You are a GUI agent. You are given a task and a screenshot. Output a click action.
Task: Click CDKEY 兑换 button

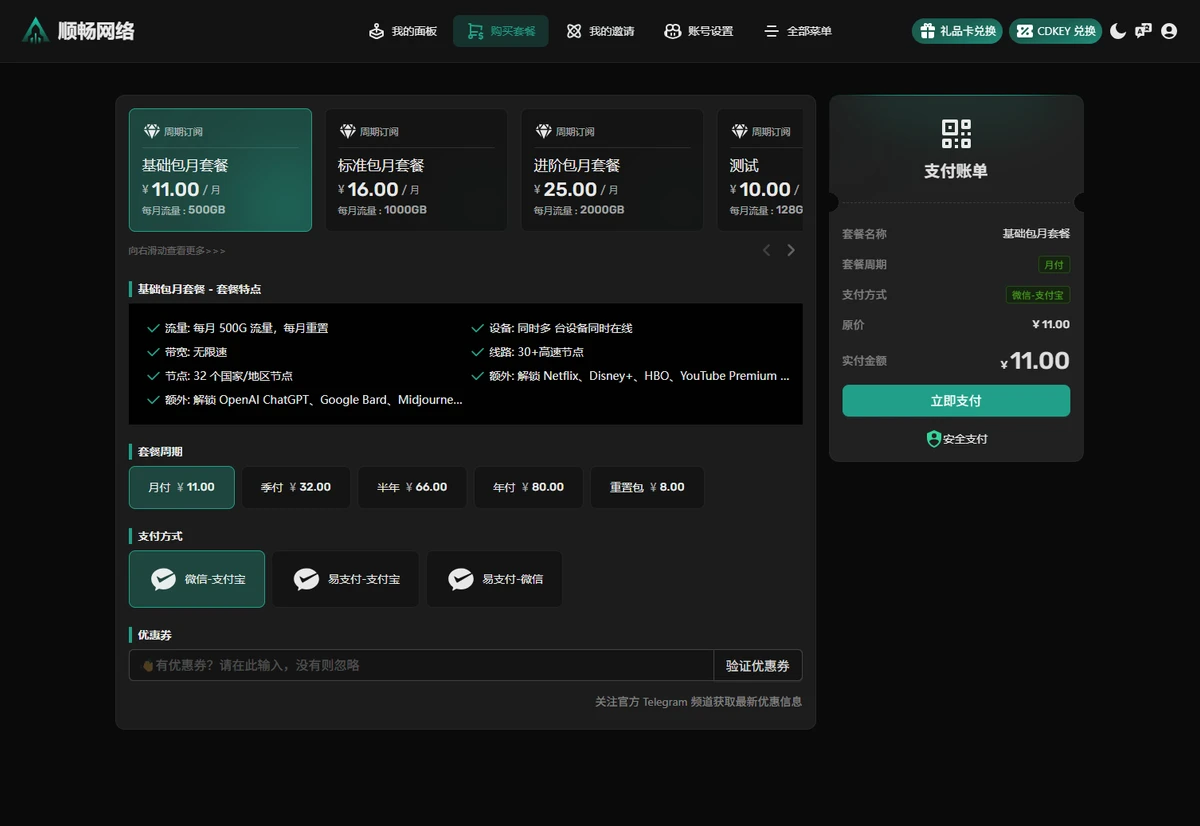click(x=1055, y=31)
